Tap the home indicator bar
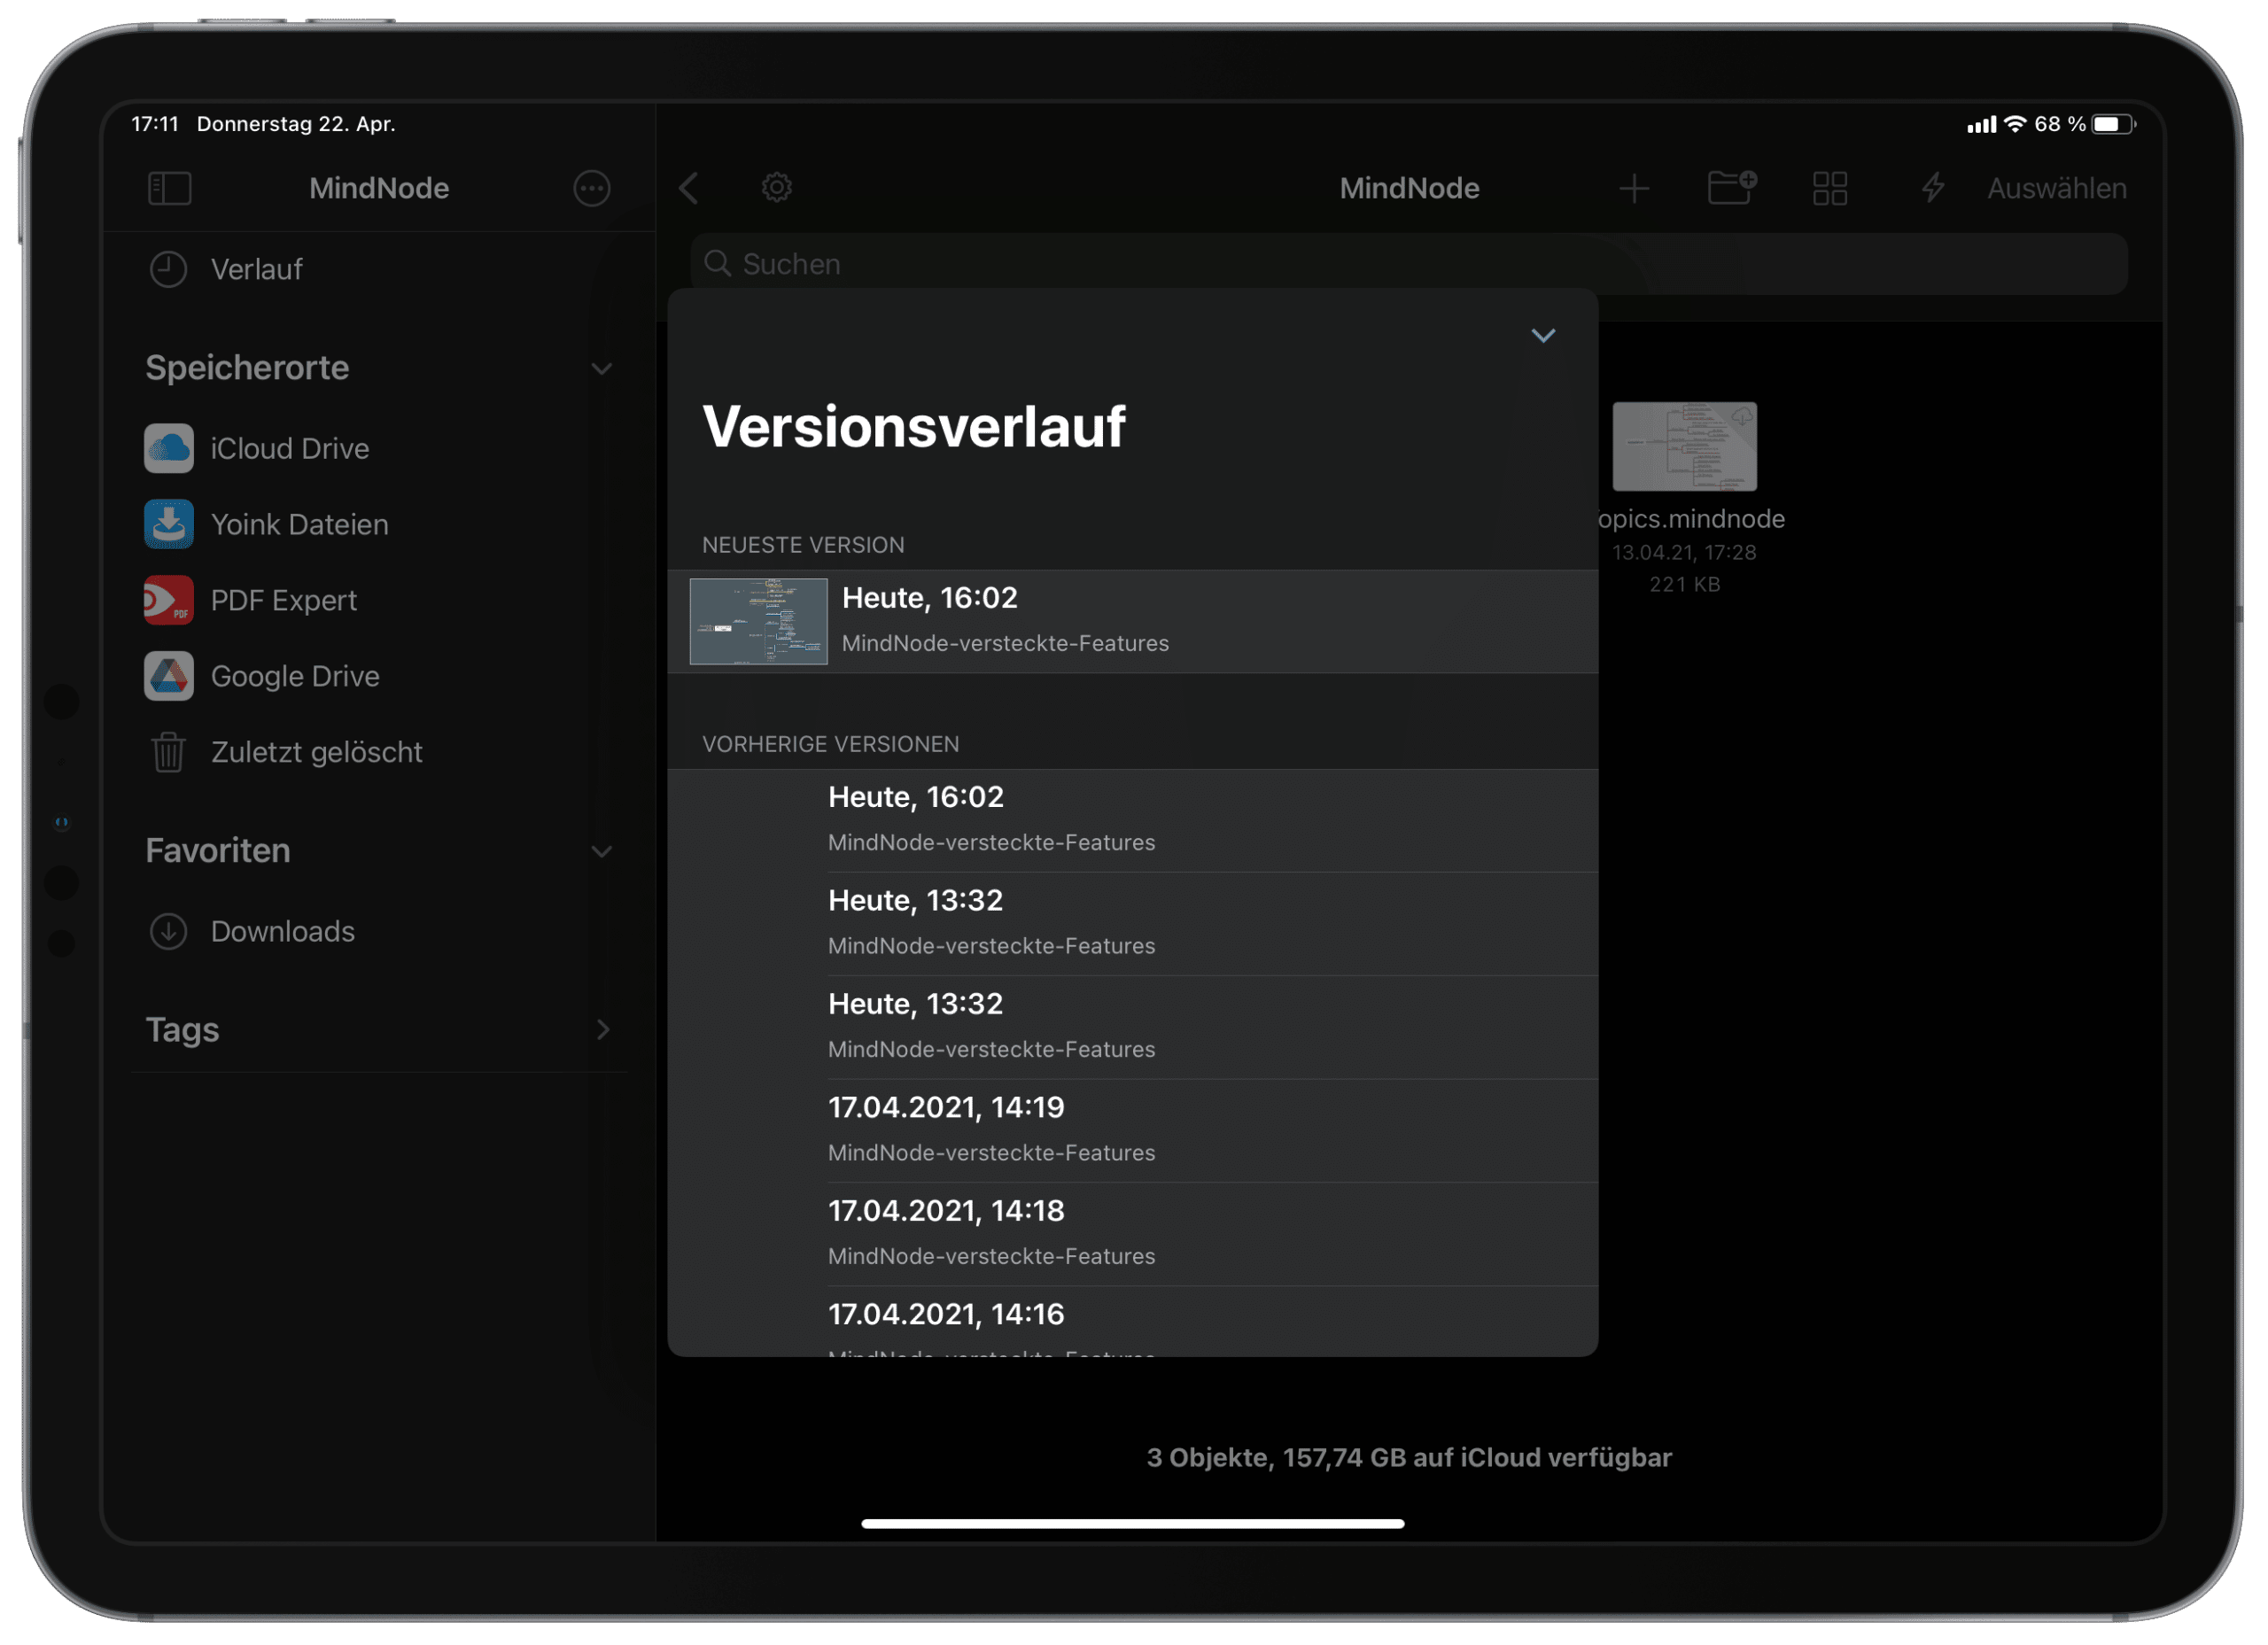 coord(1132,1524)
